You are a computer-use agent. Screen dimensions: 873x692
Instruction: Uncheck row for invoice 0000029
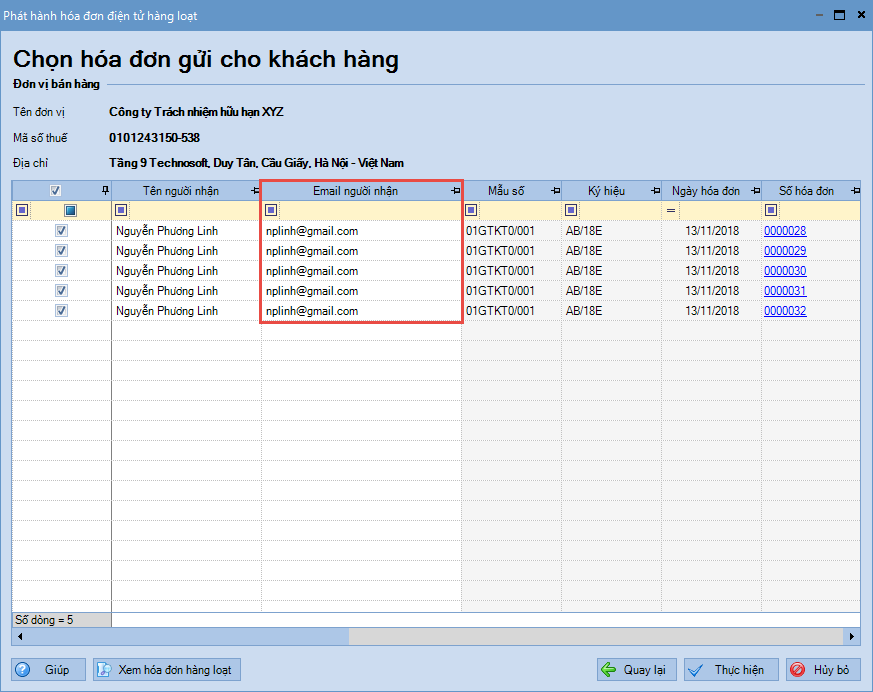click(x=61, y=251)
